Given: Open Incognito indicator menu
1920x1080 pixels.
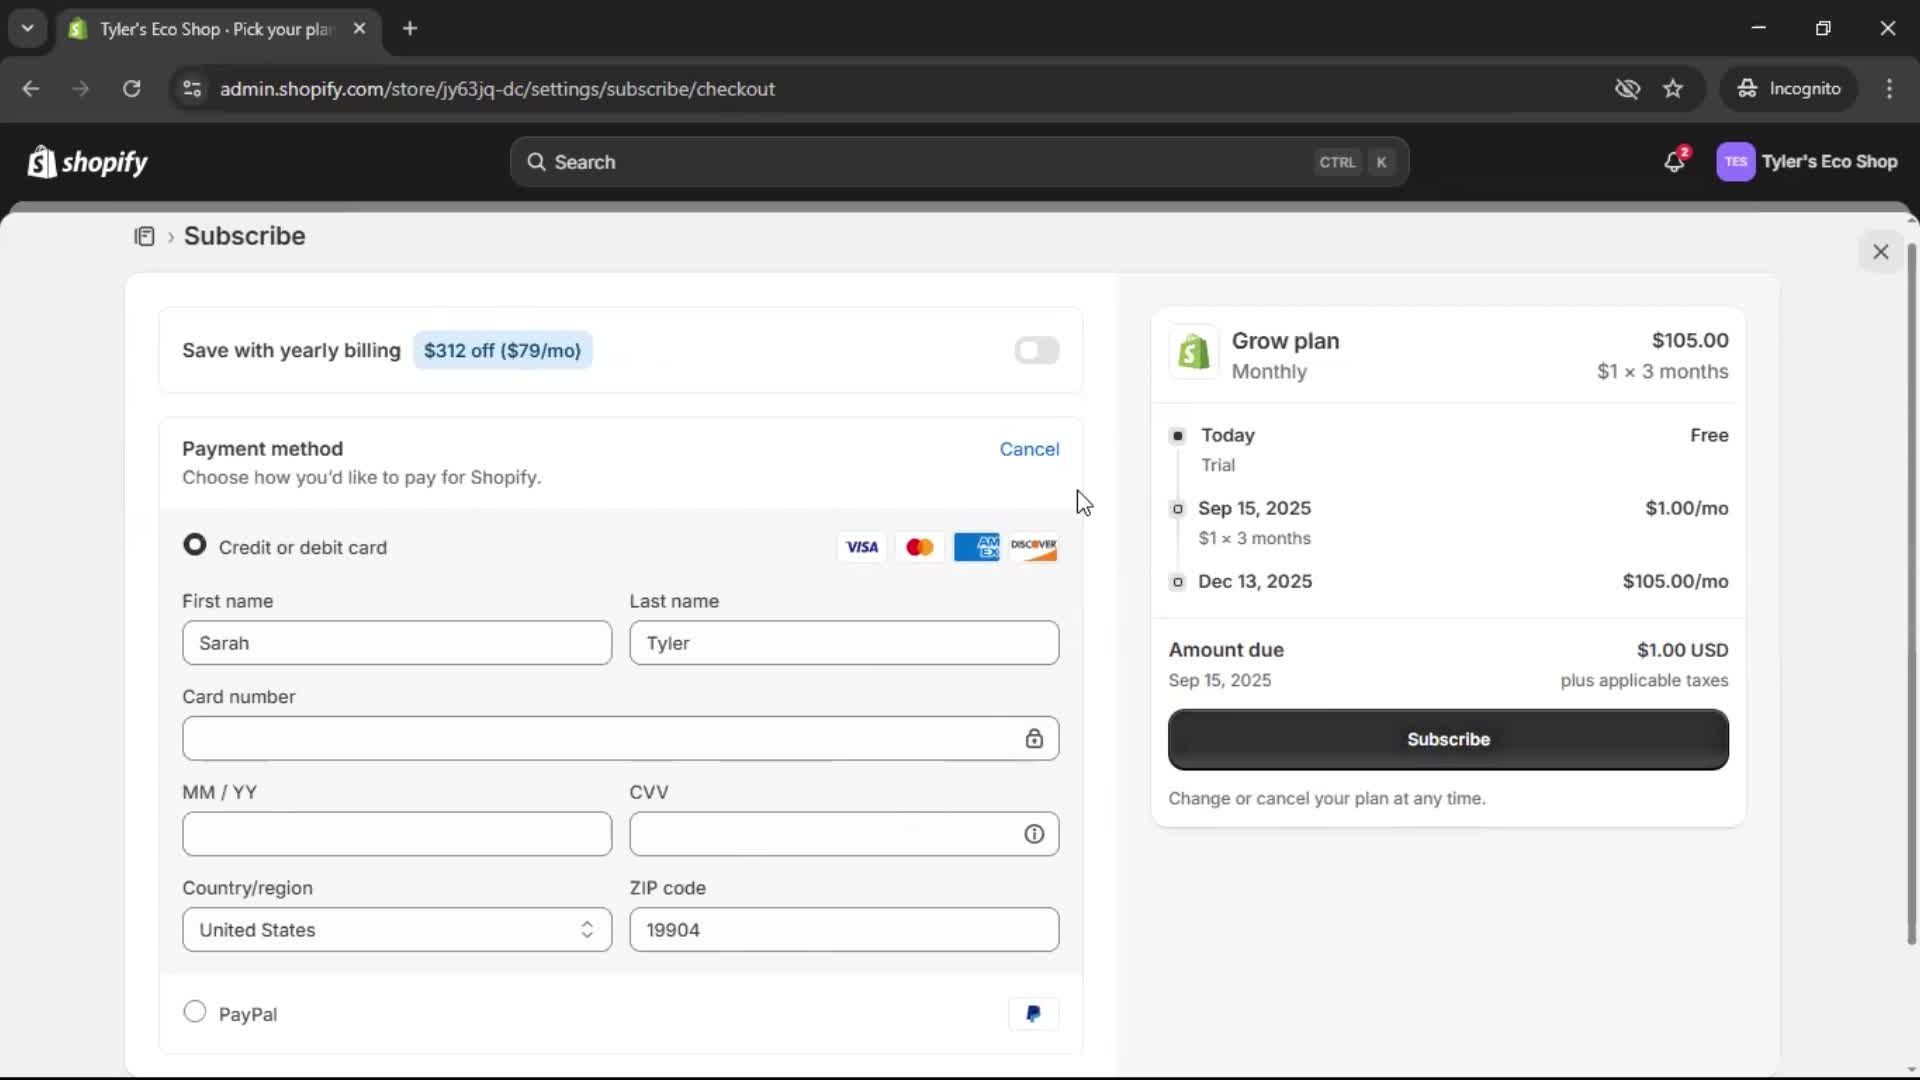Looking at the screenshot, I should point(1789,88).
